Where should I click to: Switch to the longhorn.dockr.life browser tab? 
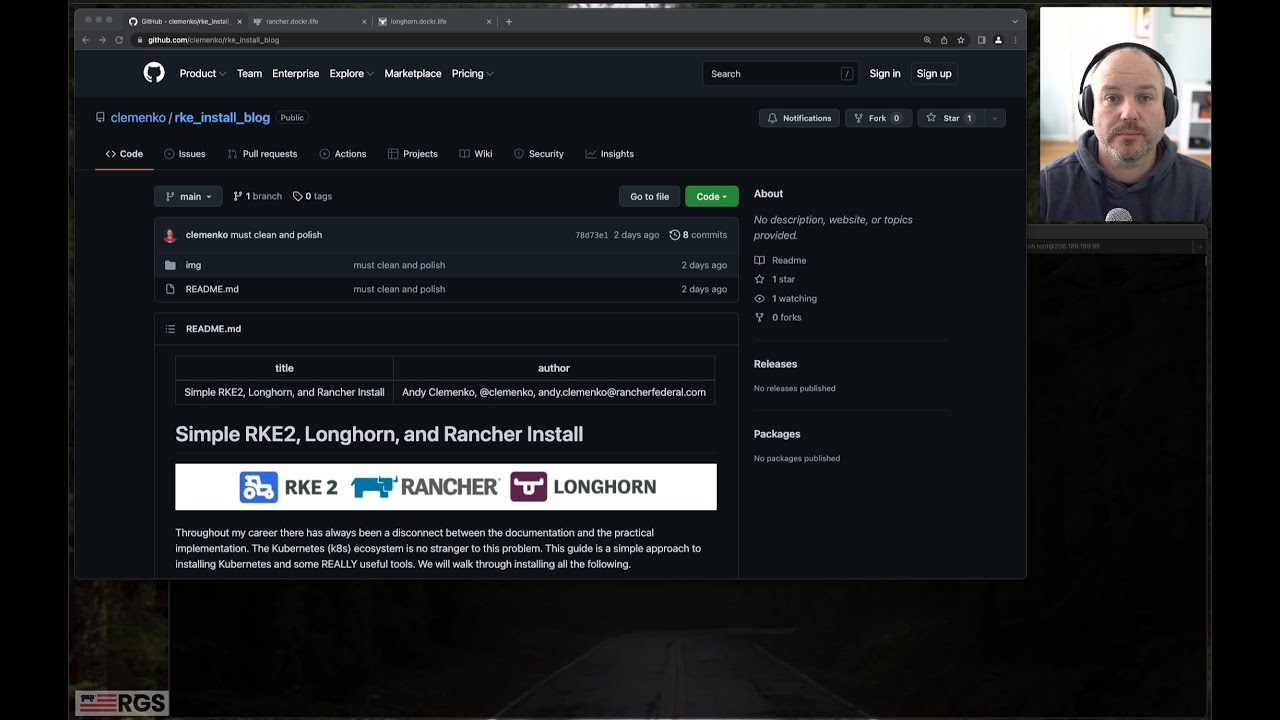point(435,21)
